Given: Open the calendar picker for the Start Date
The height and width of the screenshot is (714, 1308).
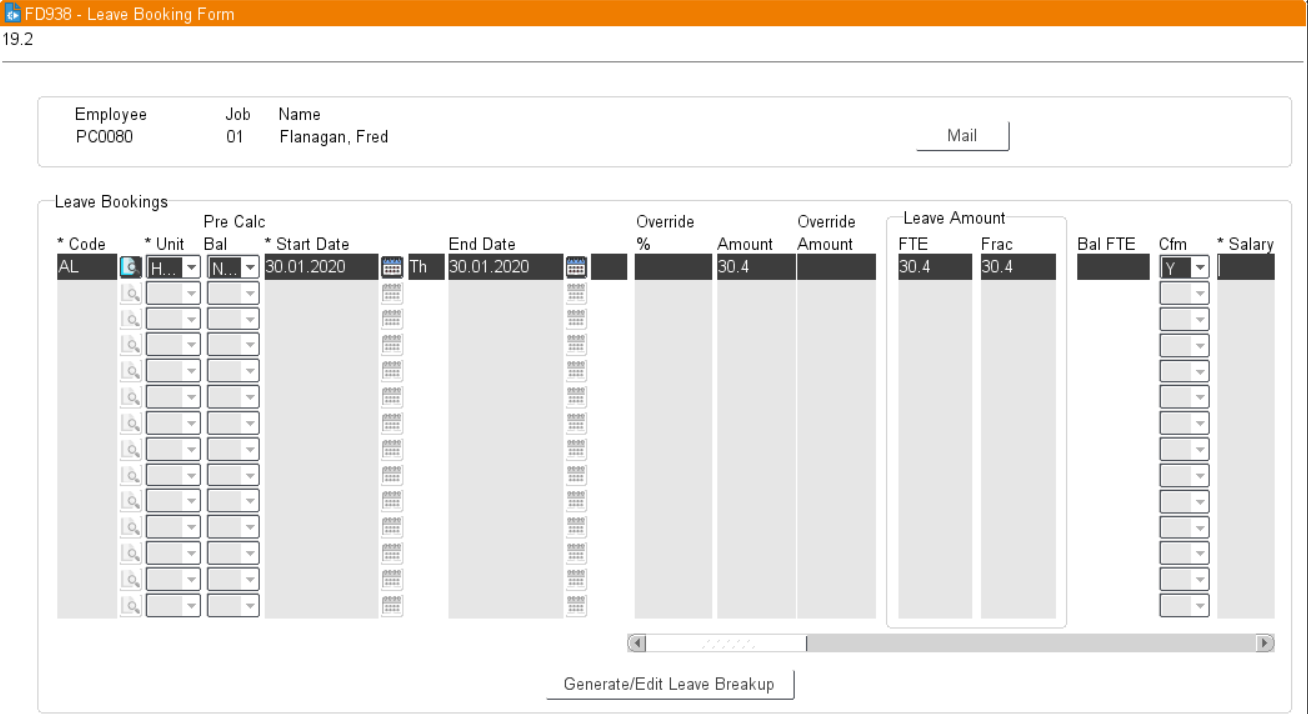Looking at the screenshot, I should point(391,265).
